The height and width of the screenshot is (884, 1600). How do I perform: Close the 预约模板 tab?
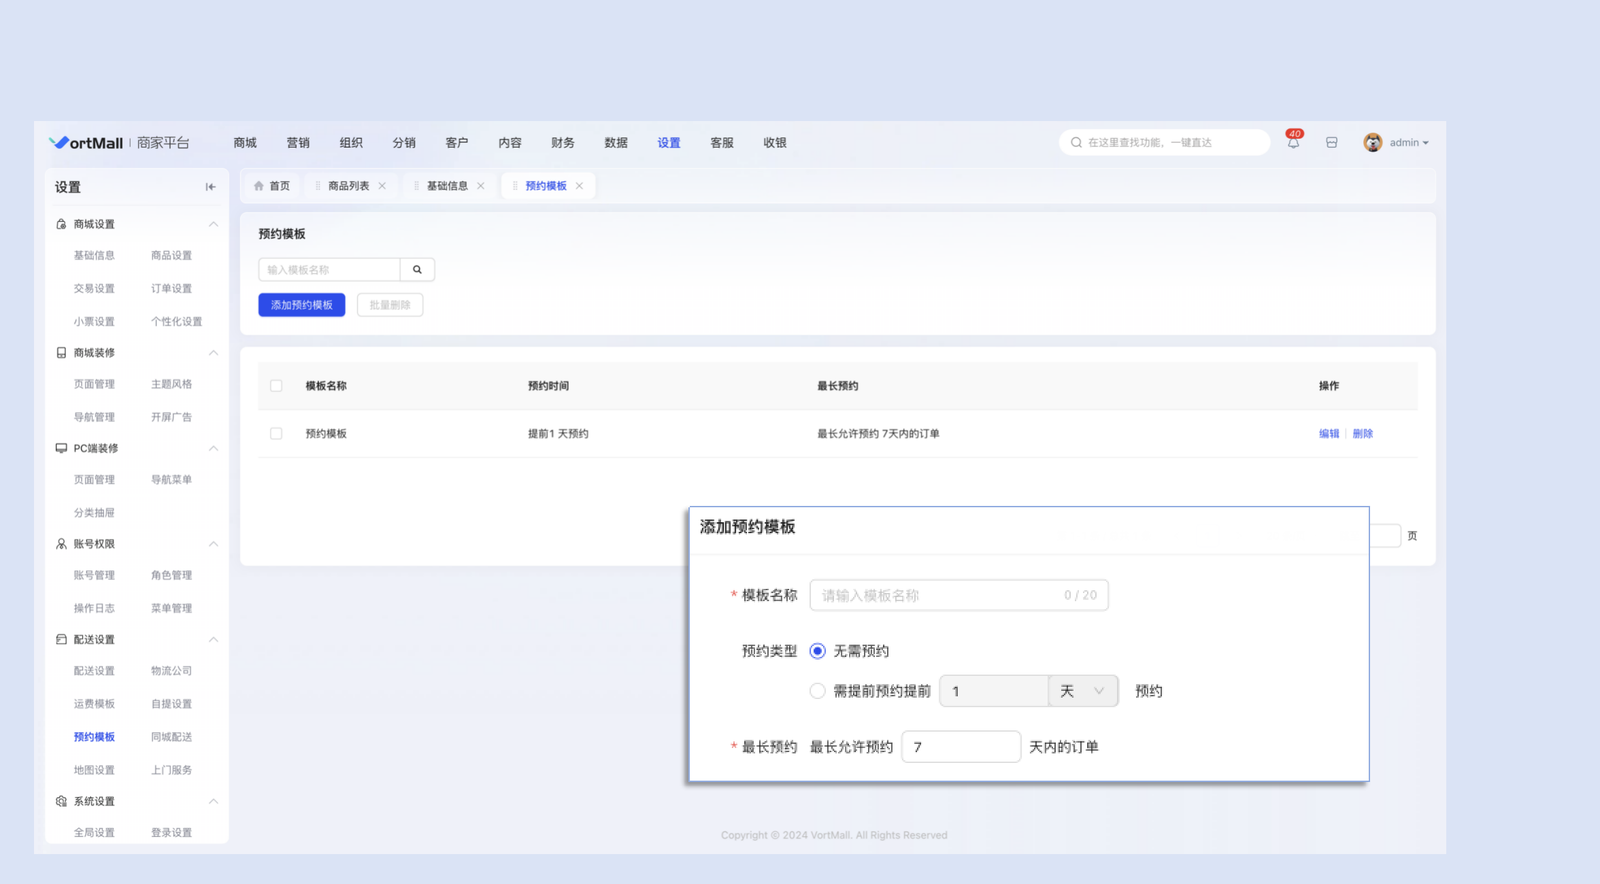579,186
